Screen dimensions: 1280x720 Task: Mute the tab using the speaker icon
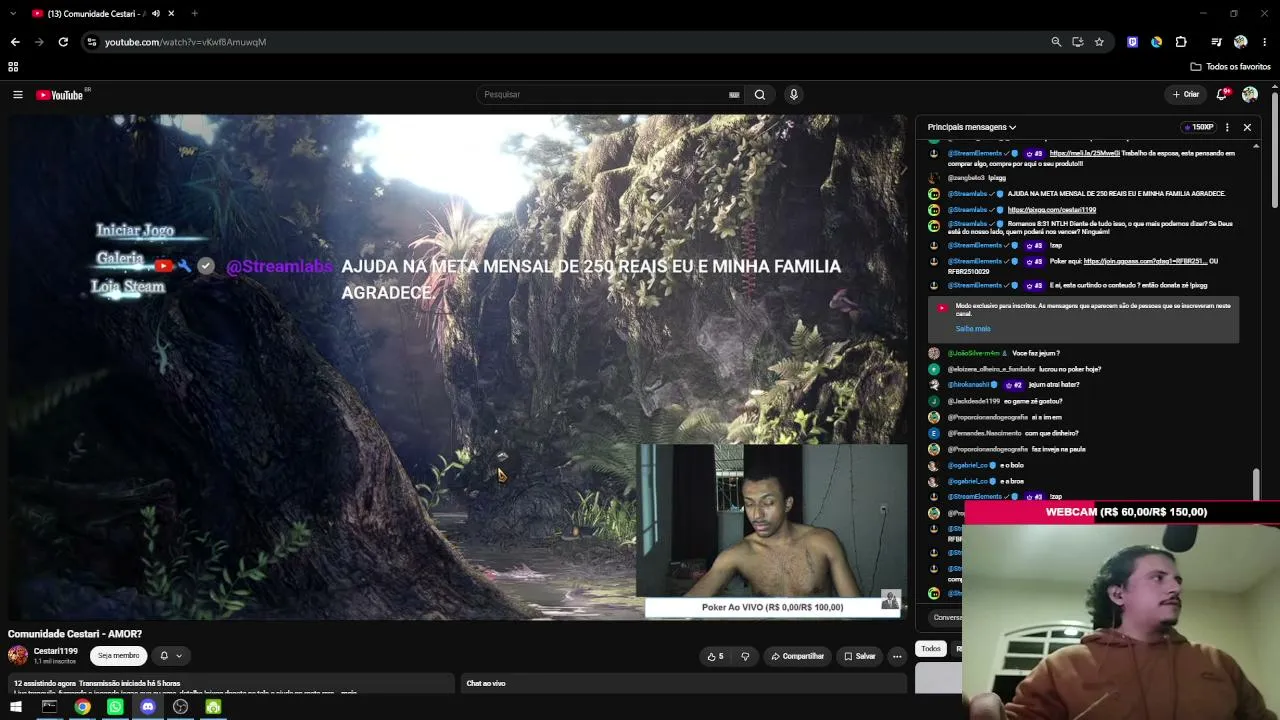(x=155, y=14)
